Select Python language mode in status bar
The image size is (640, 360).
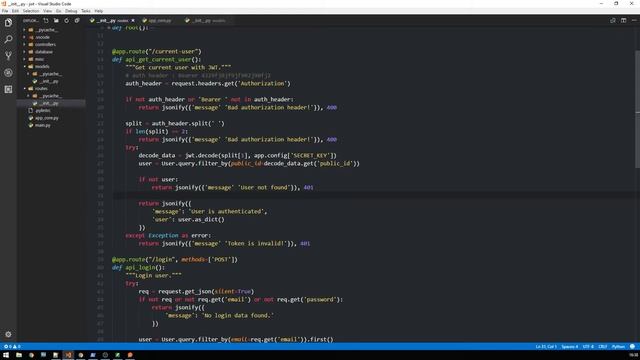618,347
